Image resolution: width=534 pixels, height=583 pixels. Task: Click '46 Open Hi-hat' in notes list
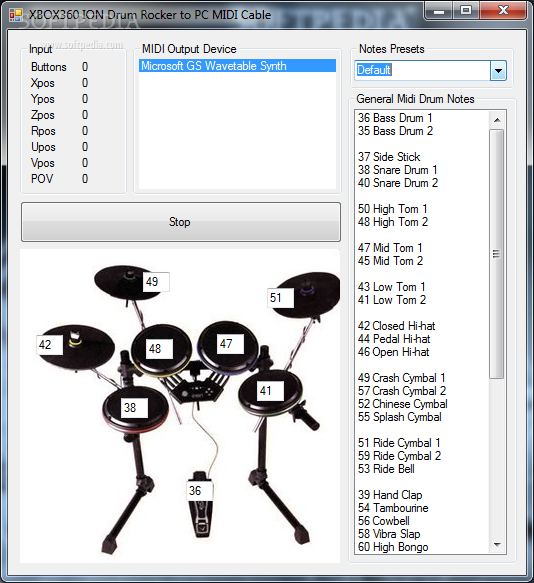coord(393,352)
